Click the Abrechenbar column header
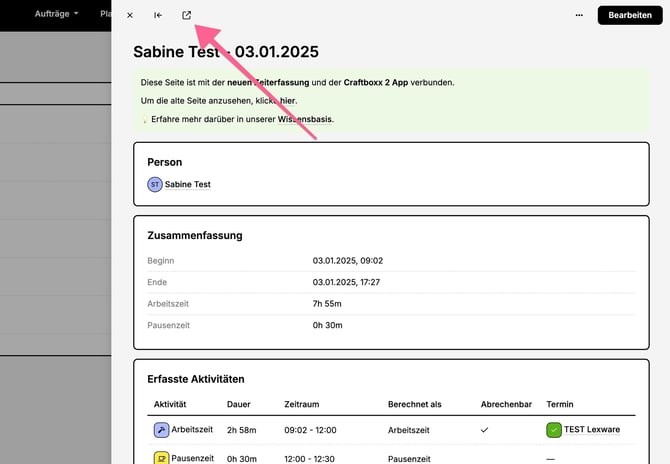This screenshot has height=464, width=670. pos(506,404)
